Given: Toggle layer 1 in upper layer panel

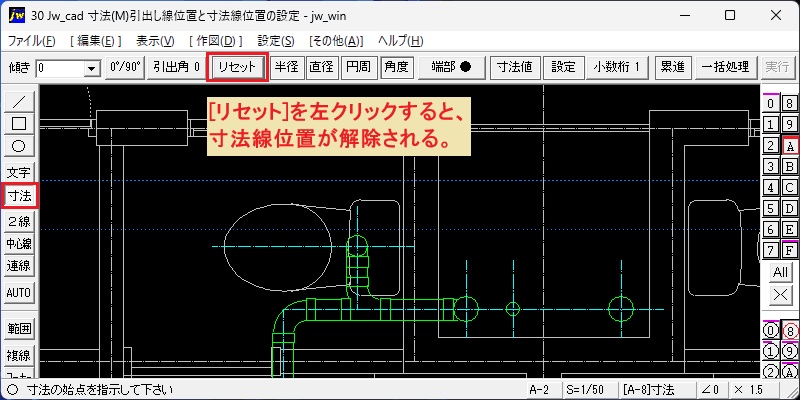Looking at the screenshot, I should pos(770,124).
